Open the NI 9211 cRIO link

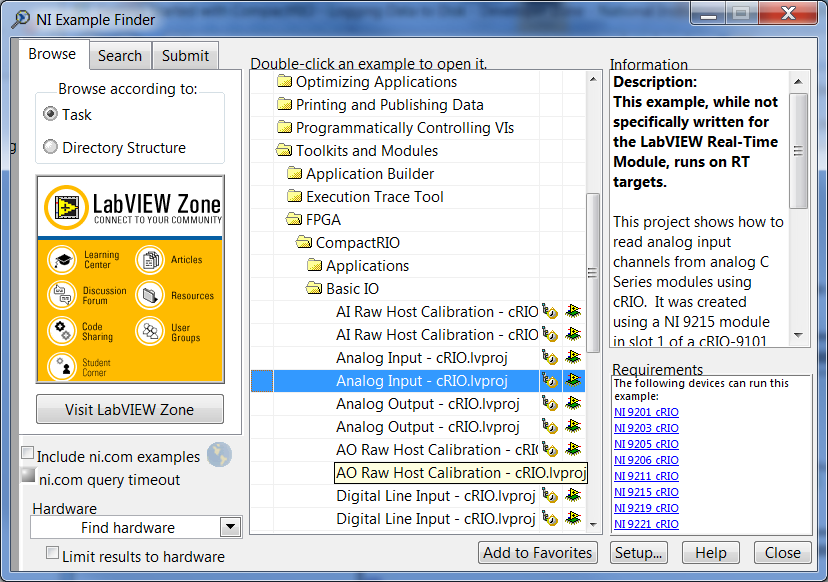(x=646, y=476)
